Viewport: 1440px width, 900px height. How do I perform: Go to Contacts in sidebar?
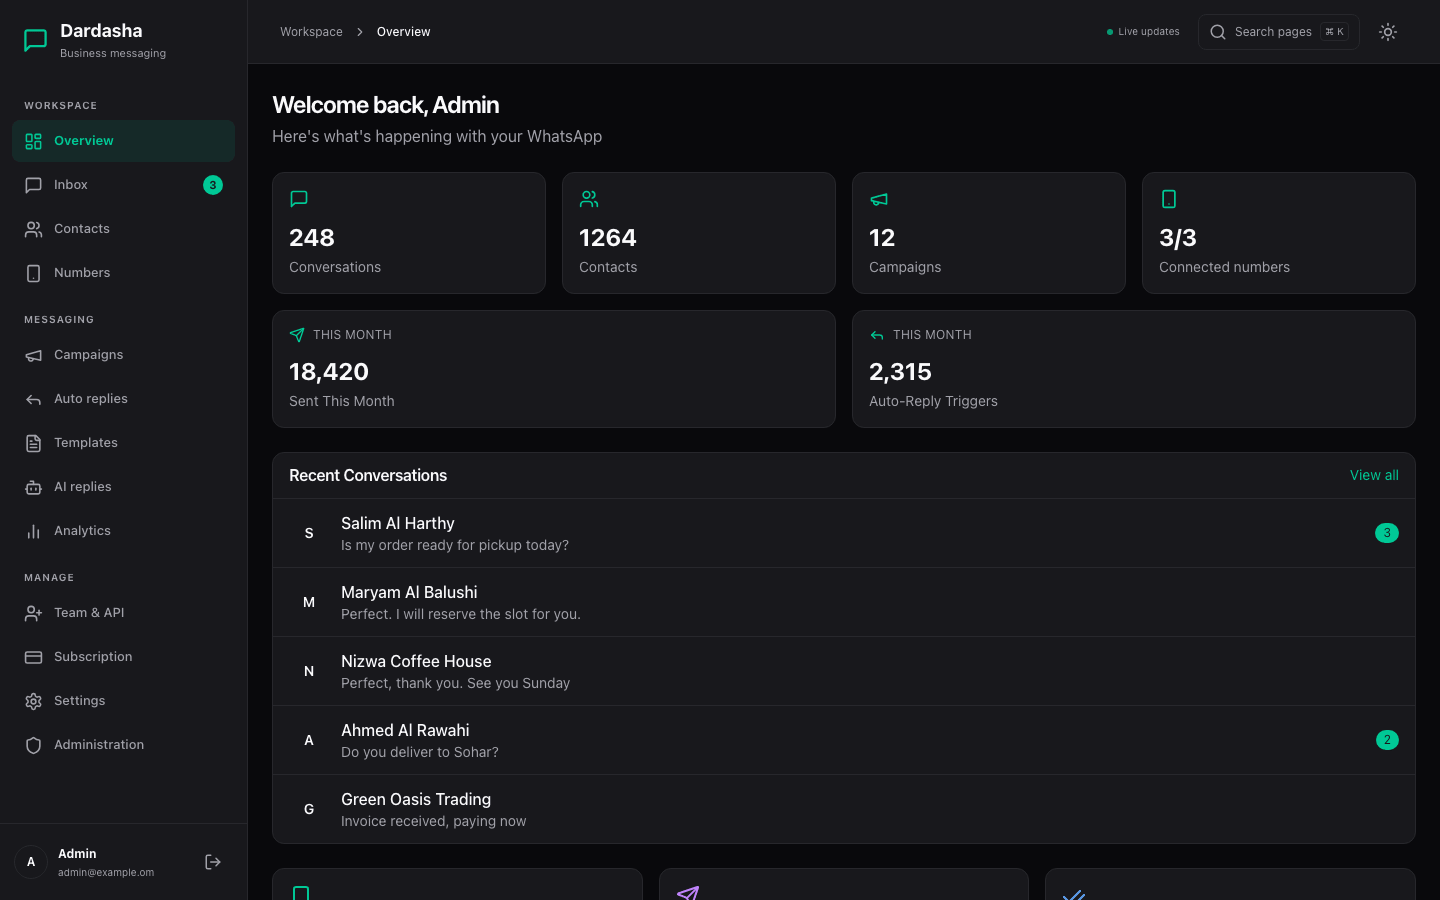pyautogui.click(x=123, y=229)
